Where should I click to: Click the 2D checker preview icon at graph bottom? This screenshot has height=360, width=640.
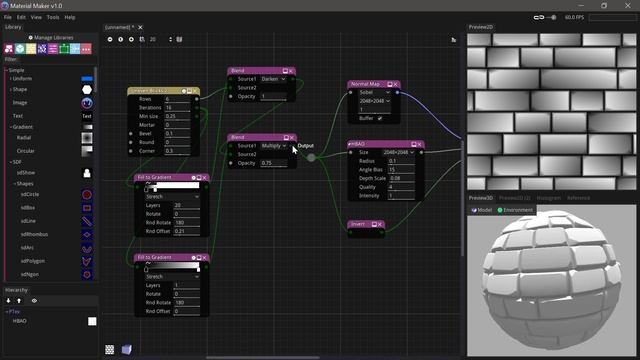109,349
